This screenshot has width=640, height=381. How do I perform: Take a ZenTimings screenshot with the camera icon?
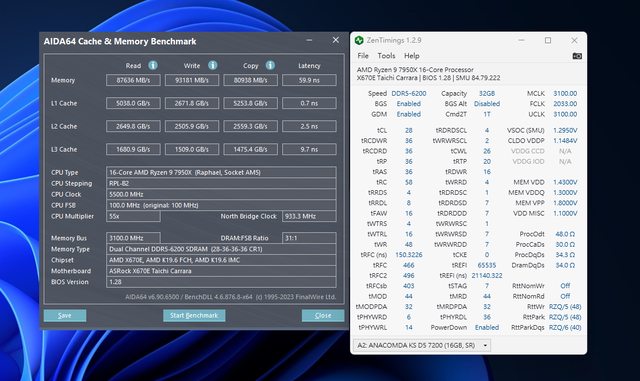click(577, 56)
